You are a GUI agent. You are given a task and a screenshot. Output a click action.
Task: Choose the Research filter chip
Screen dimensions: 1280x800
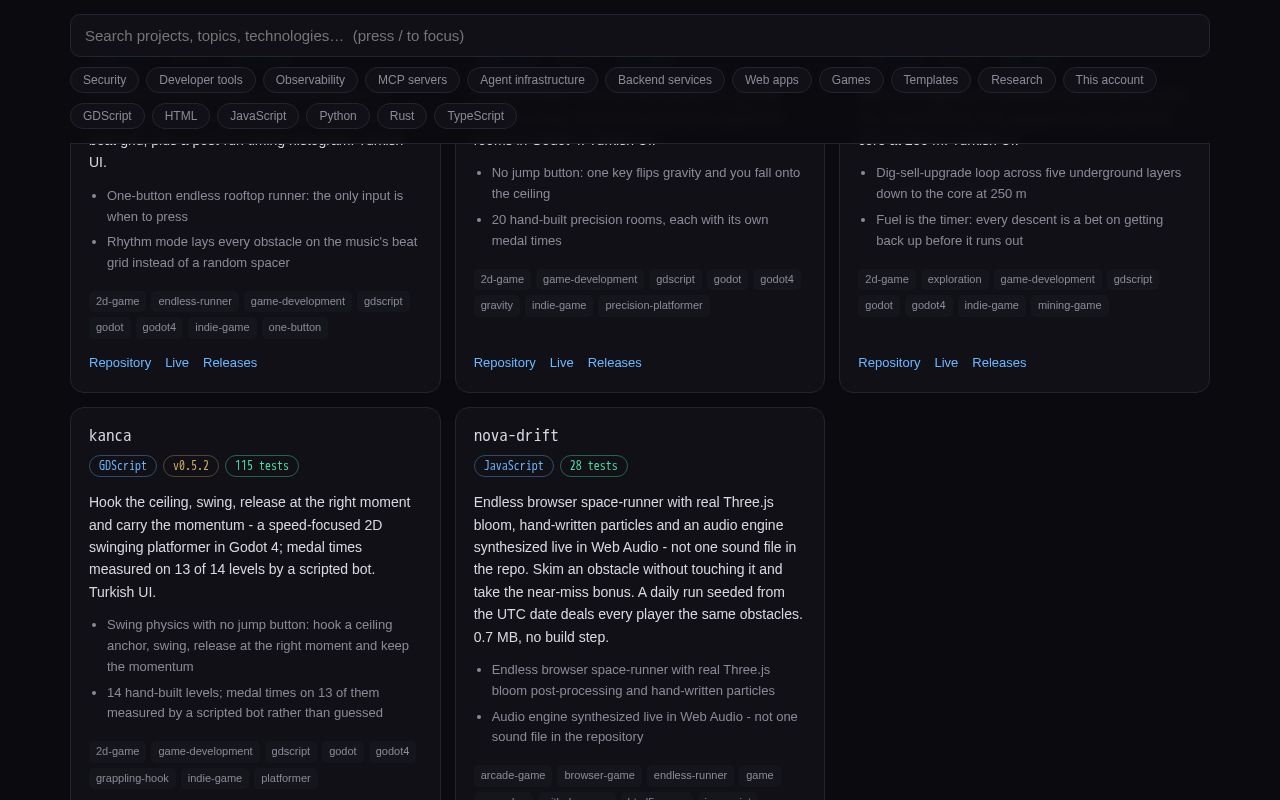1017,80
